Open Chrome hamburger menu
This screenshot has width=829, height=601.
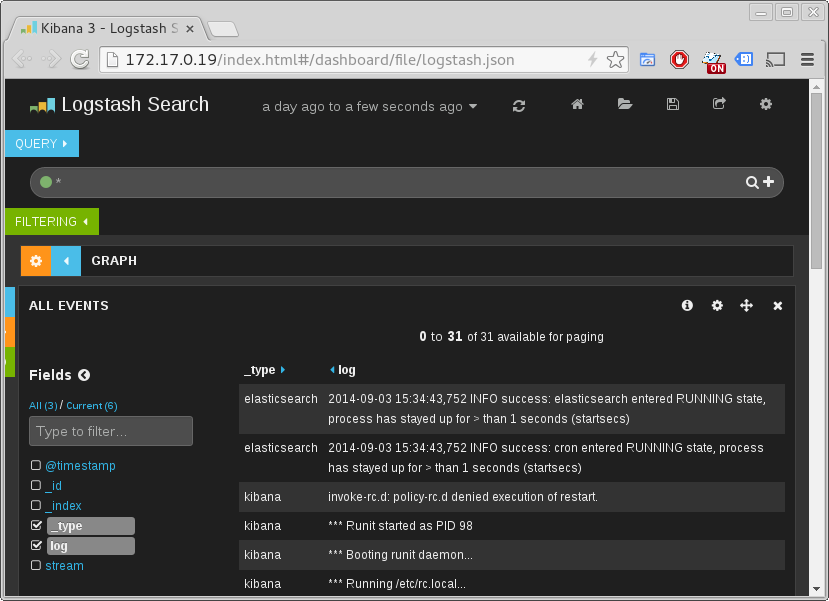[x=807, y=59]
